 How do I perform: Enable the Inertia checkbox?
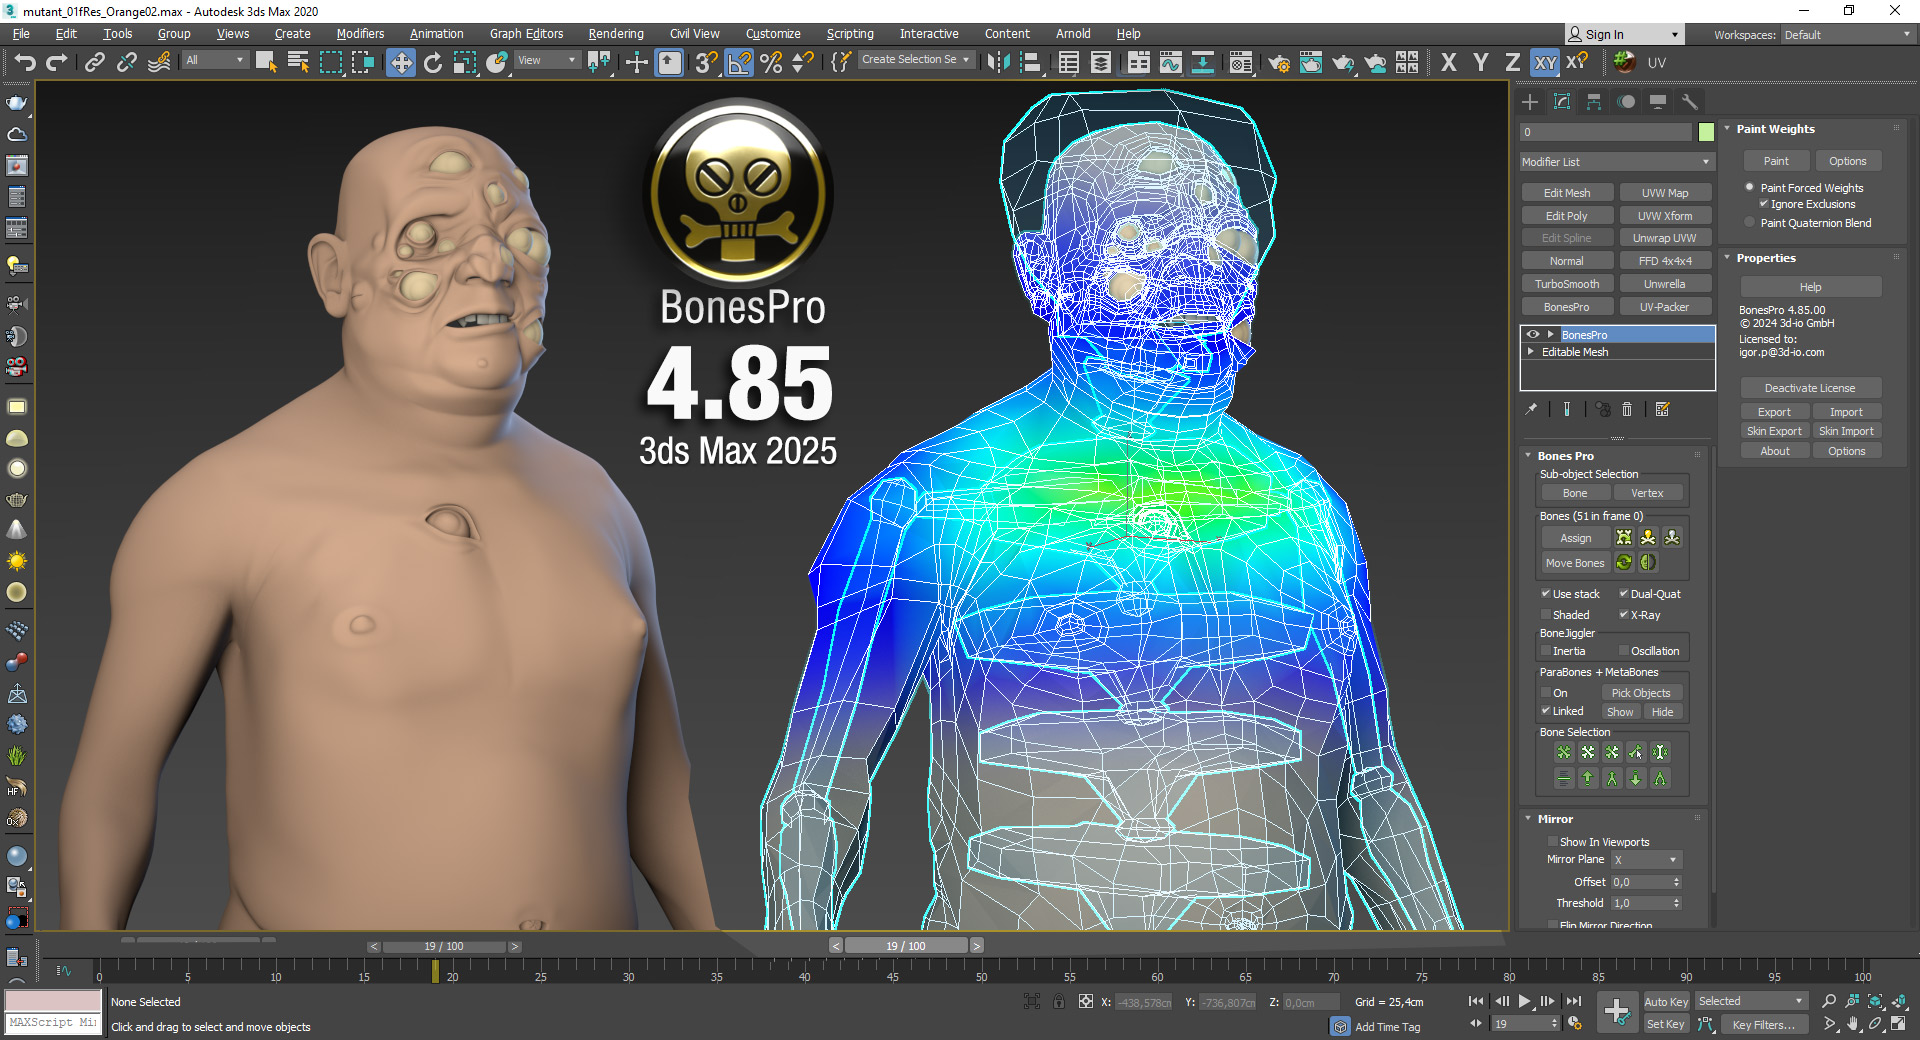1546,651
